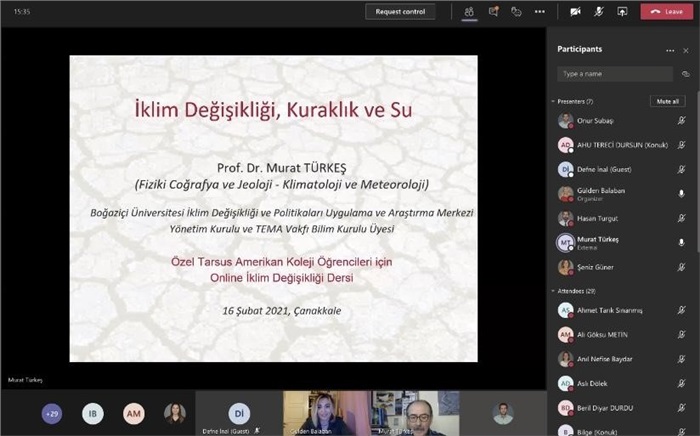Click Onur Subaşı profile photo avatar
Image resolution: width=700 pixels, height=436 pixels.
pos(566,120)
